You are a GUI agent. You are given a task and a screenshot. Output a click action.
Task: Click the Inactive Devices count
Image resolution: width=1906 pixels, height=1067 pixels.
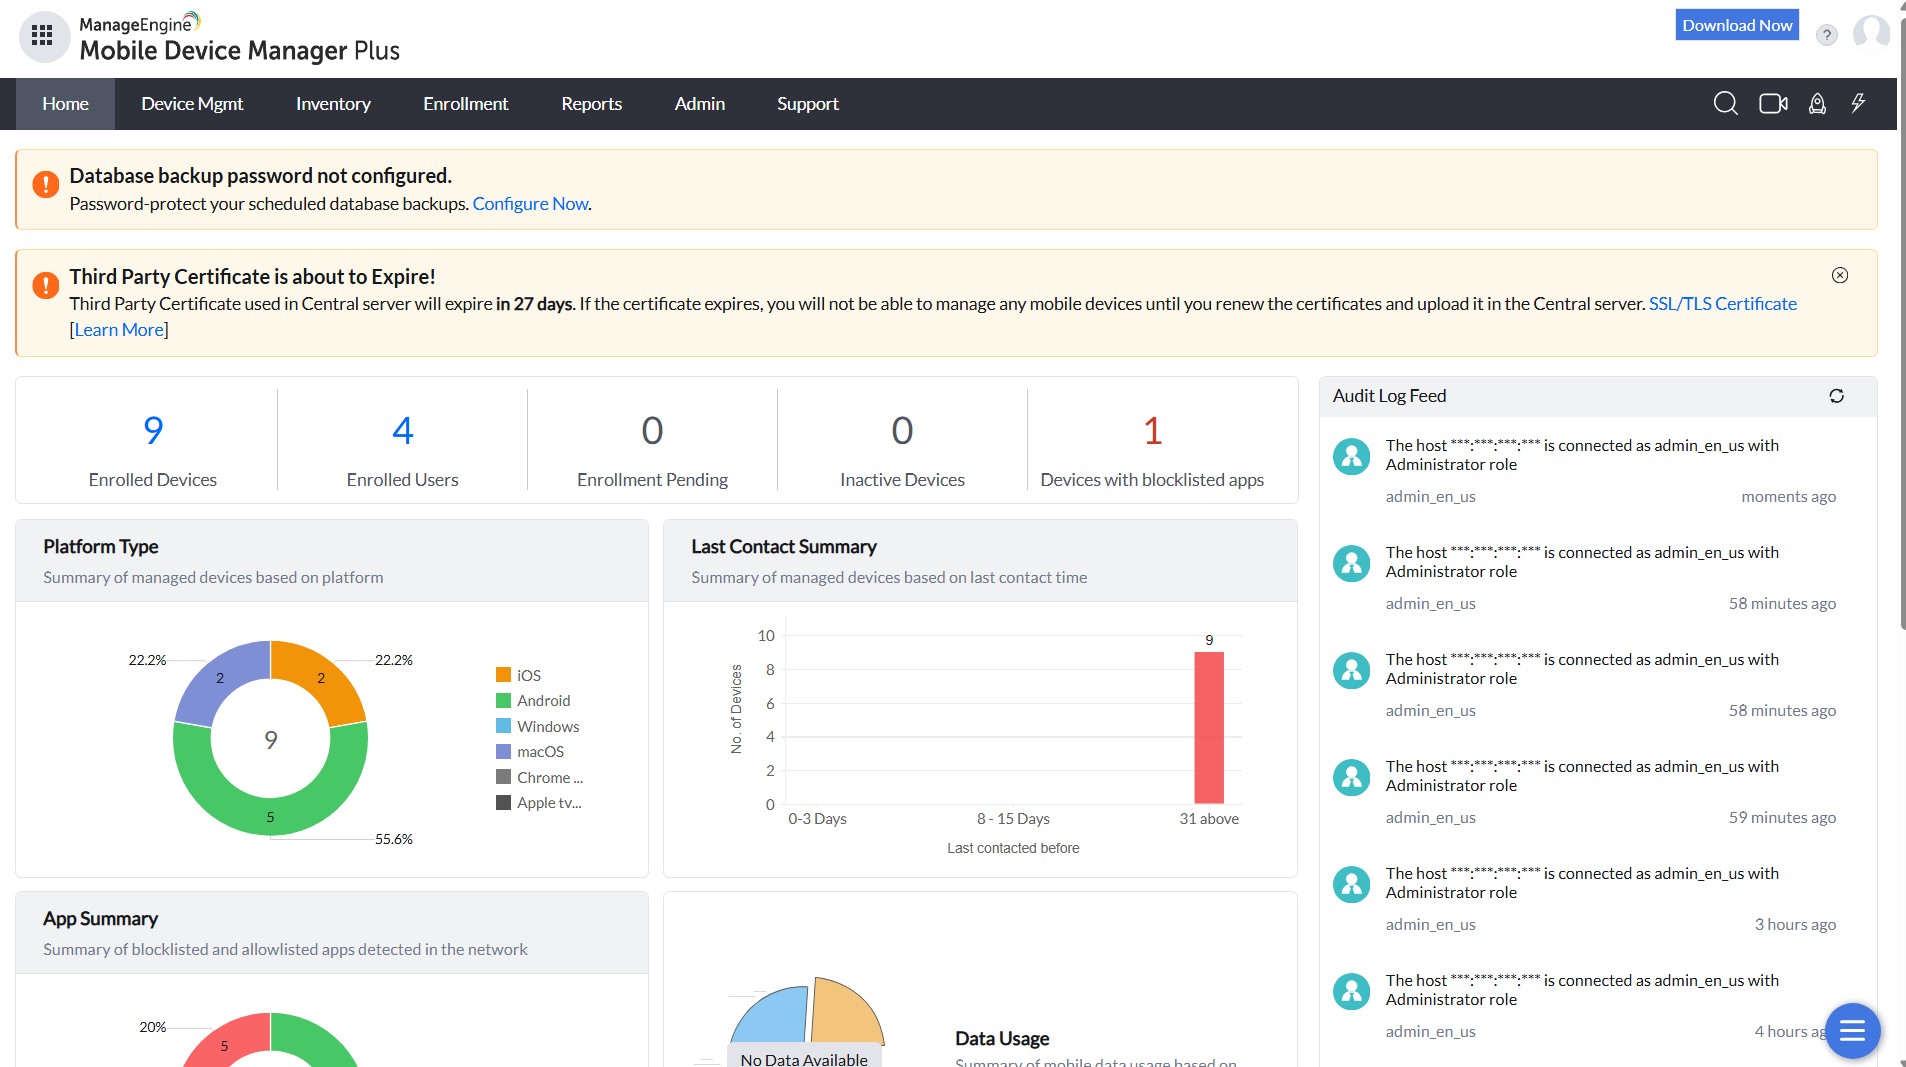(902, 430)
